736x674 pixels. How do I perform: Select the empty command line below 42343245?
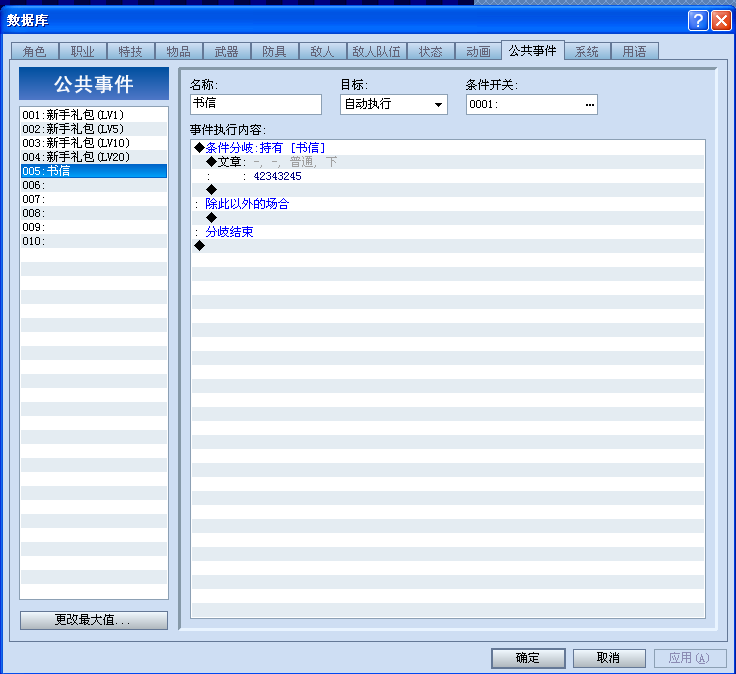pyautogui.click(x=448, y=190)
